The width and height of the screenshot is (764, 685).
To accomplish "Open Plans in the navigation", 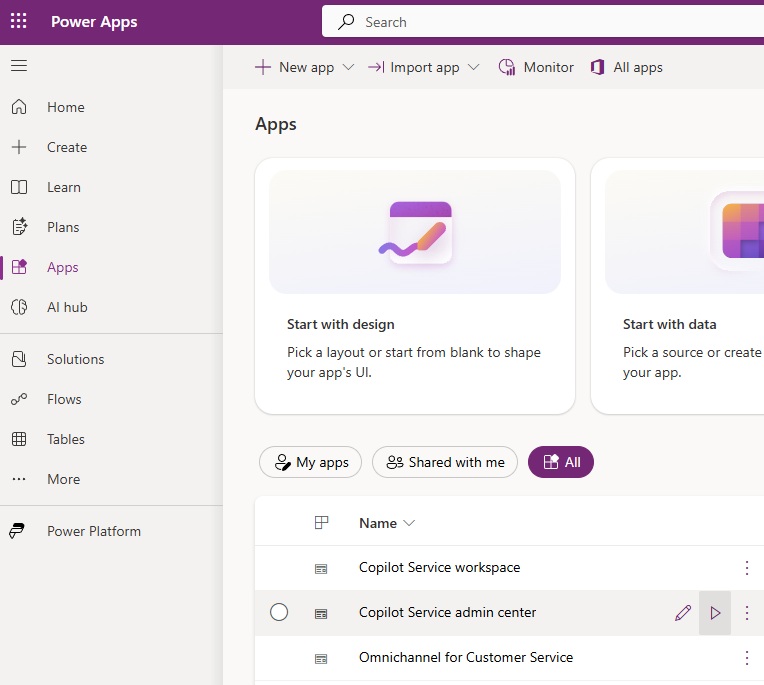I will (63, 227).
